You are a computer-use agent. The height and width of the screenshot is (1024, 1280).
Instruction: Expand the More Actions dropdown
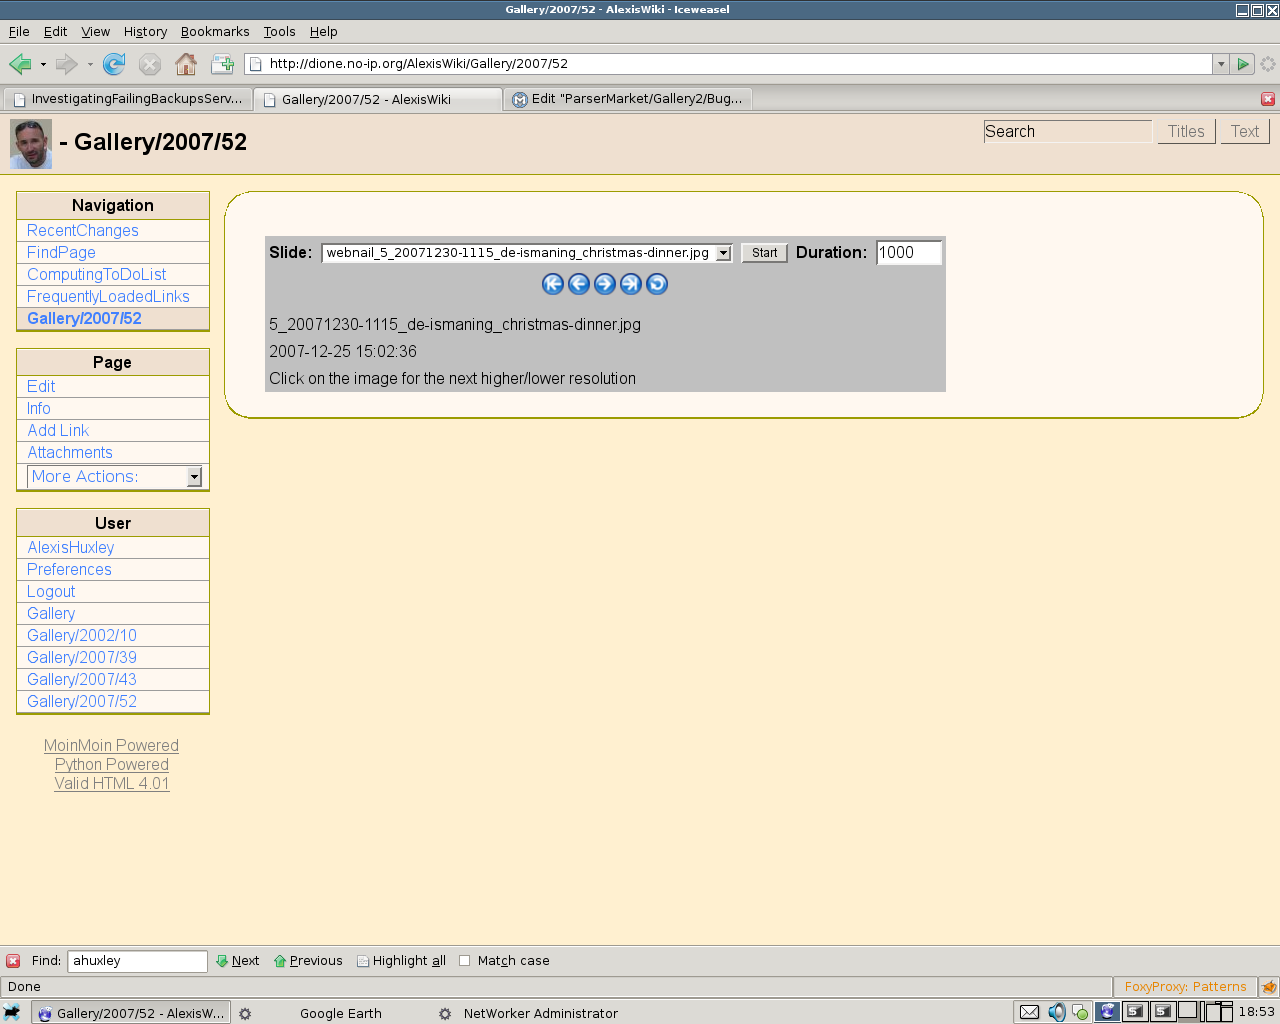click(x=194, y=477)
